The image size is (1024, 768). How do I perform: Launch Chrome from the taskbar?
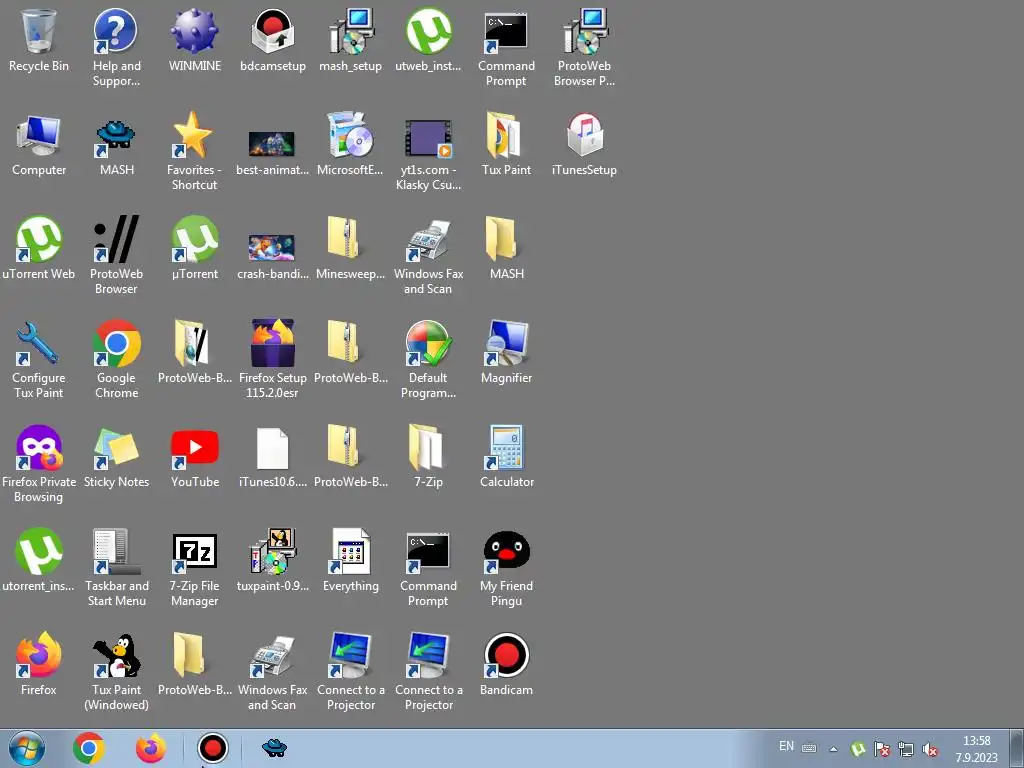click(x=89, y=748)
